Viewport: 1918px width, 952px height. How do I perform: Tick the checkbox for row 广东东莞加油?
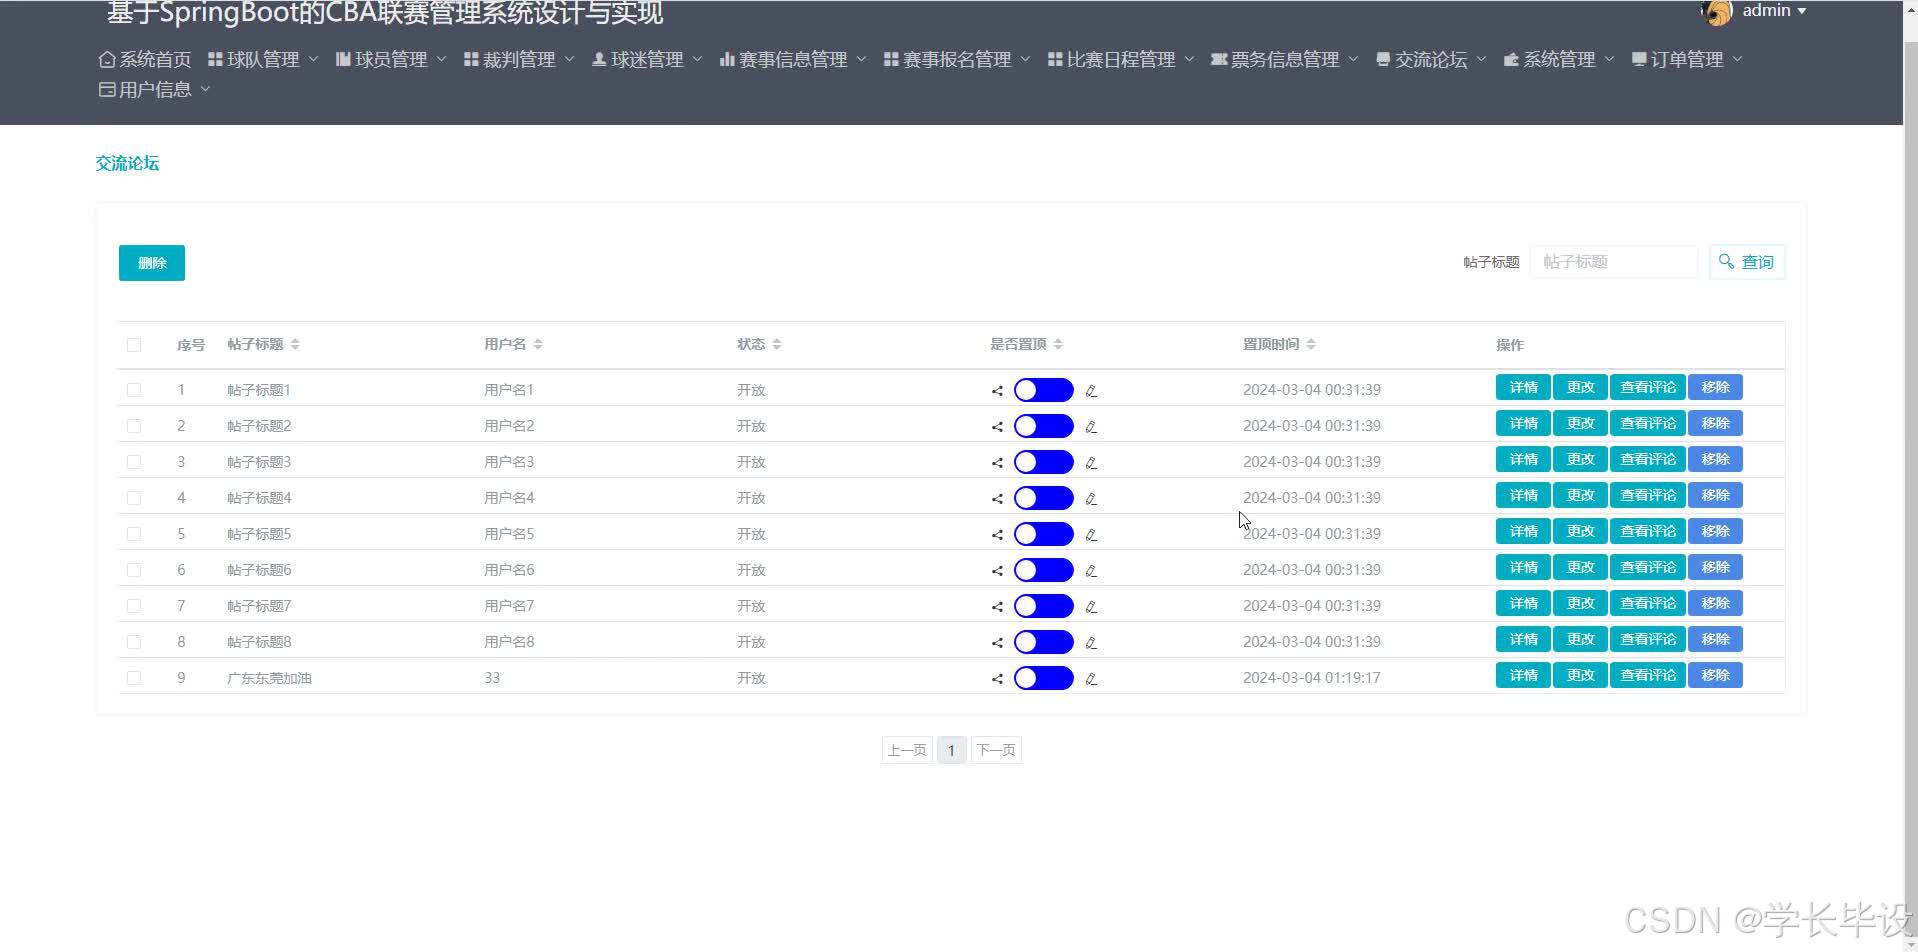click(x=134, y=678)
